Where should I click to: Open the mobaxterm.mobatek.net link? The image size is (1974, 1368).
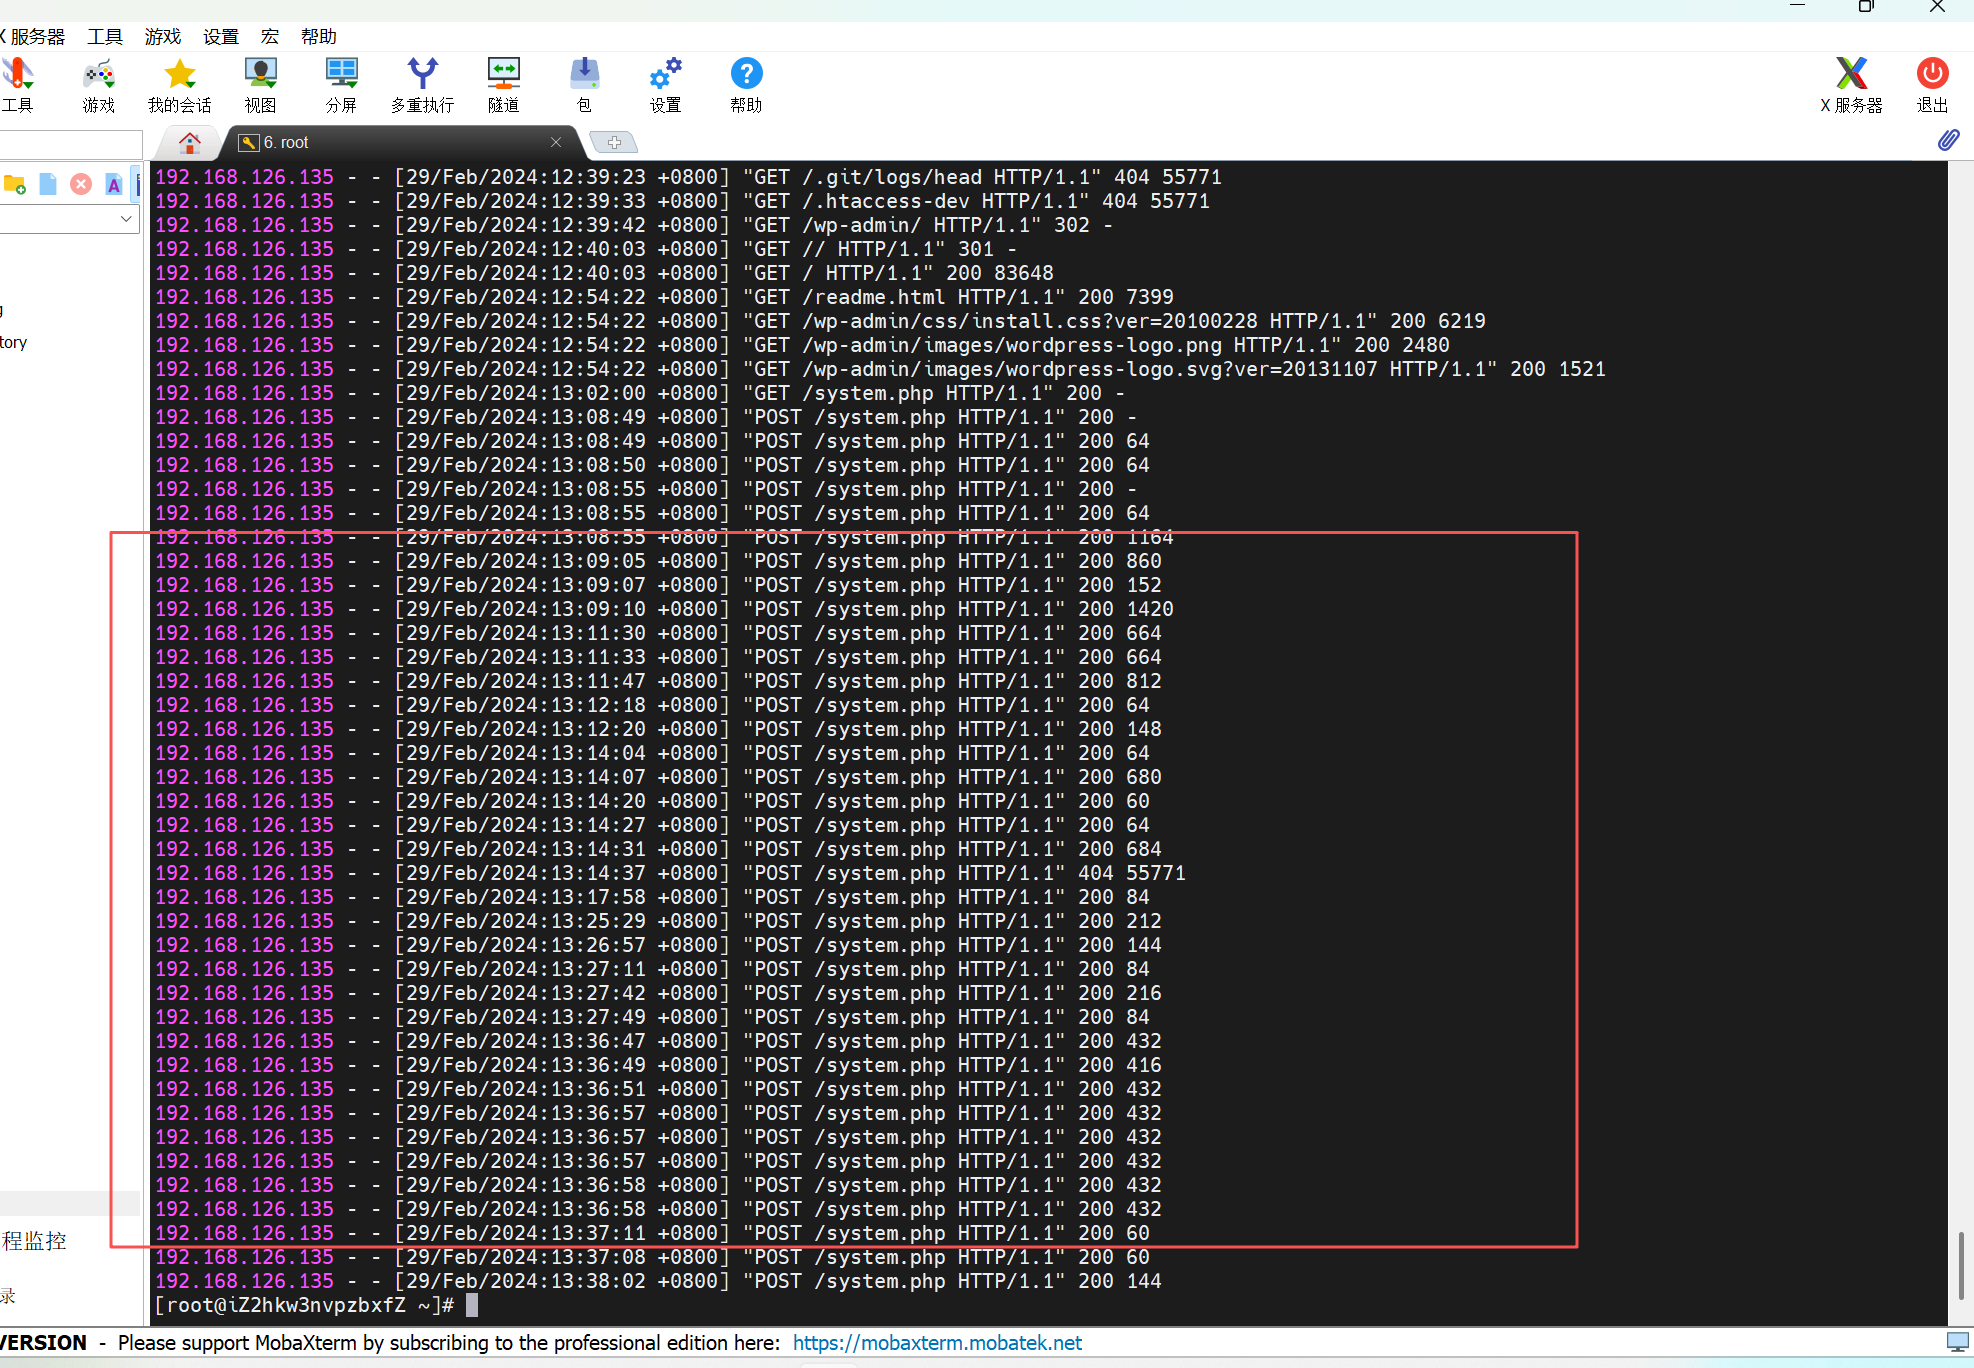click(937, 1343)
